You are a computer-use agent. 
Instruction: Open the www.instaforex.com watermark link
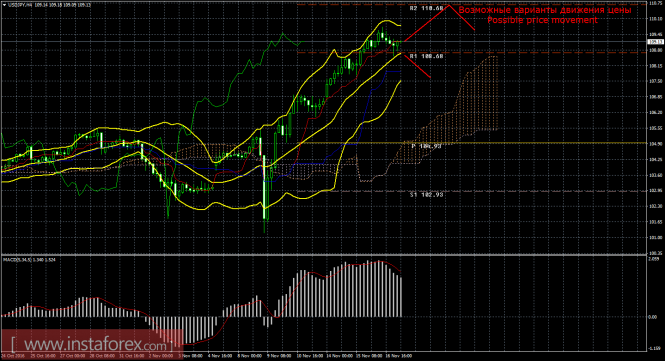tap(90, 344)
